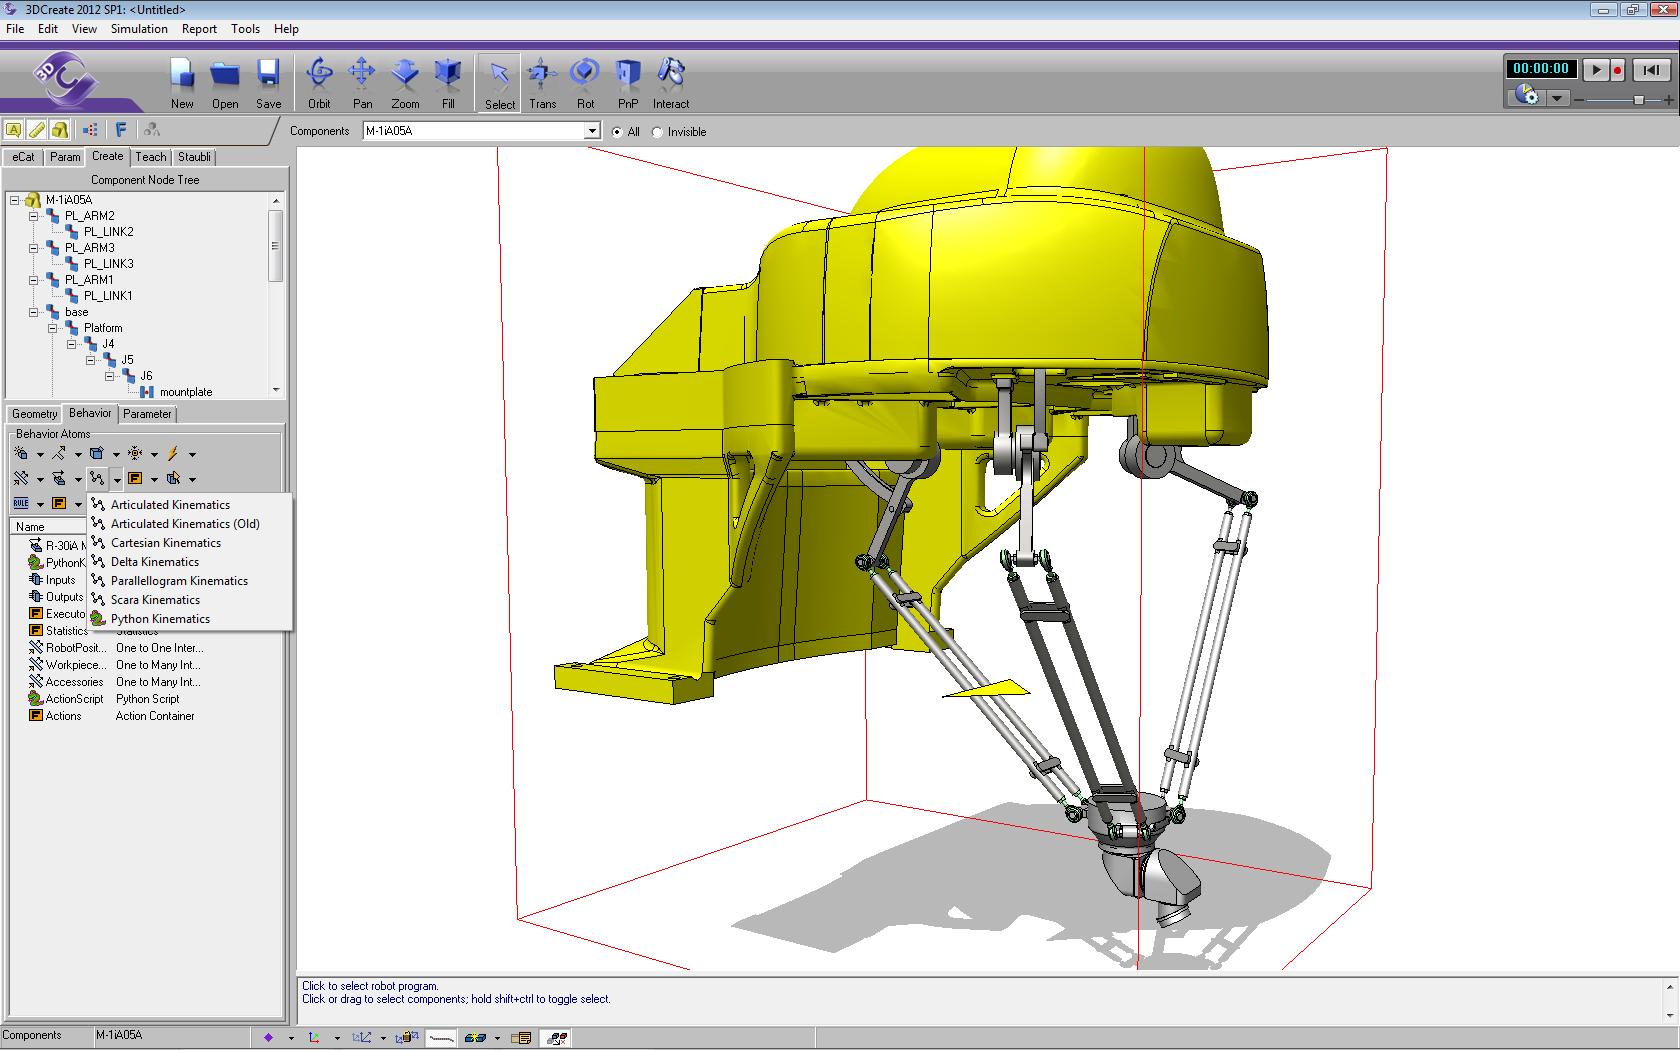This screenshot has height=1050, width=1680.
Task: Open the simulation settings dropdown arrow near the speed slider
Action: [x=1557, y=98]
